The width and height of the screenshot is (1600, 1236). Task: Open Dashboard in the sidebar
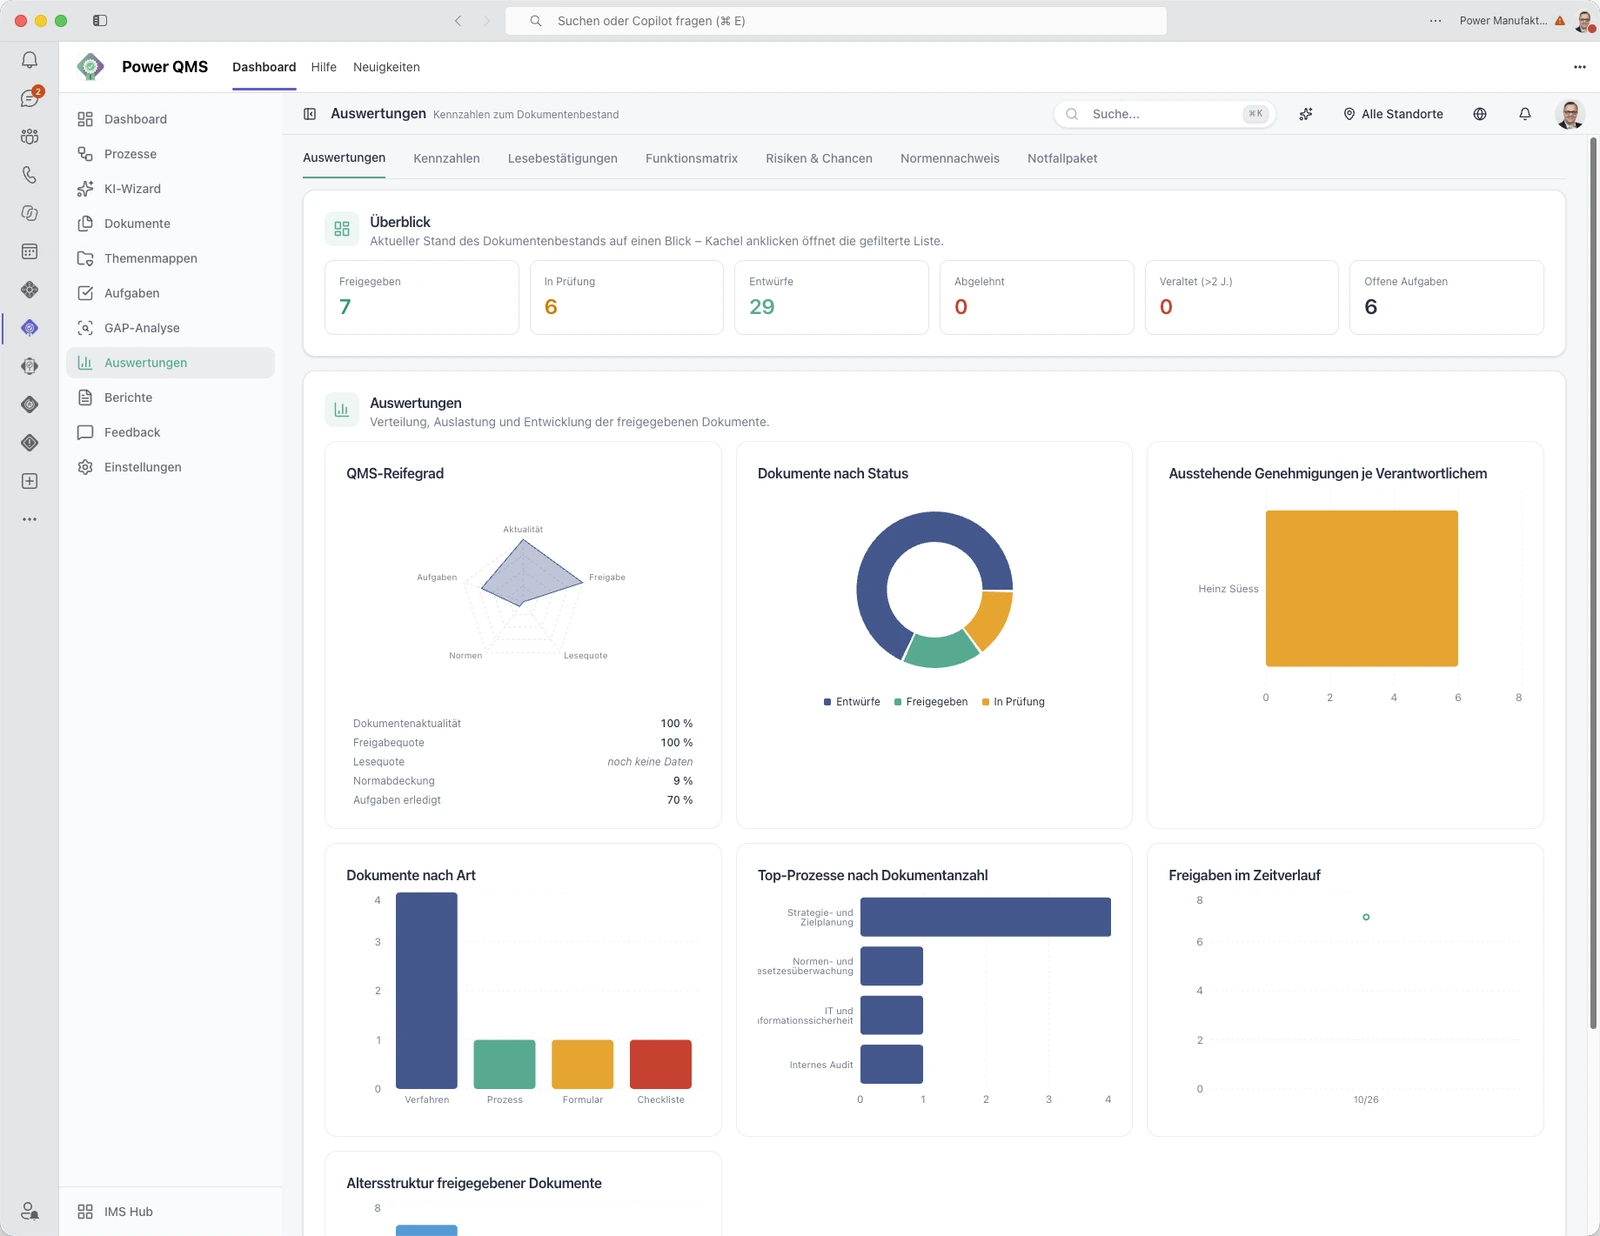click(x=170, y=119)
